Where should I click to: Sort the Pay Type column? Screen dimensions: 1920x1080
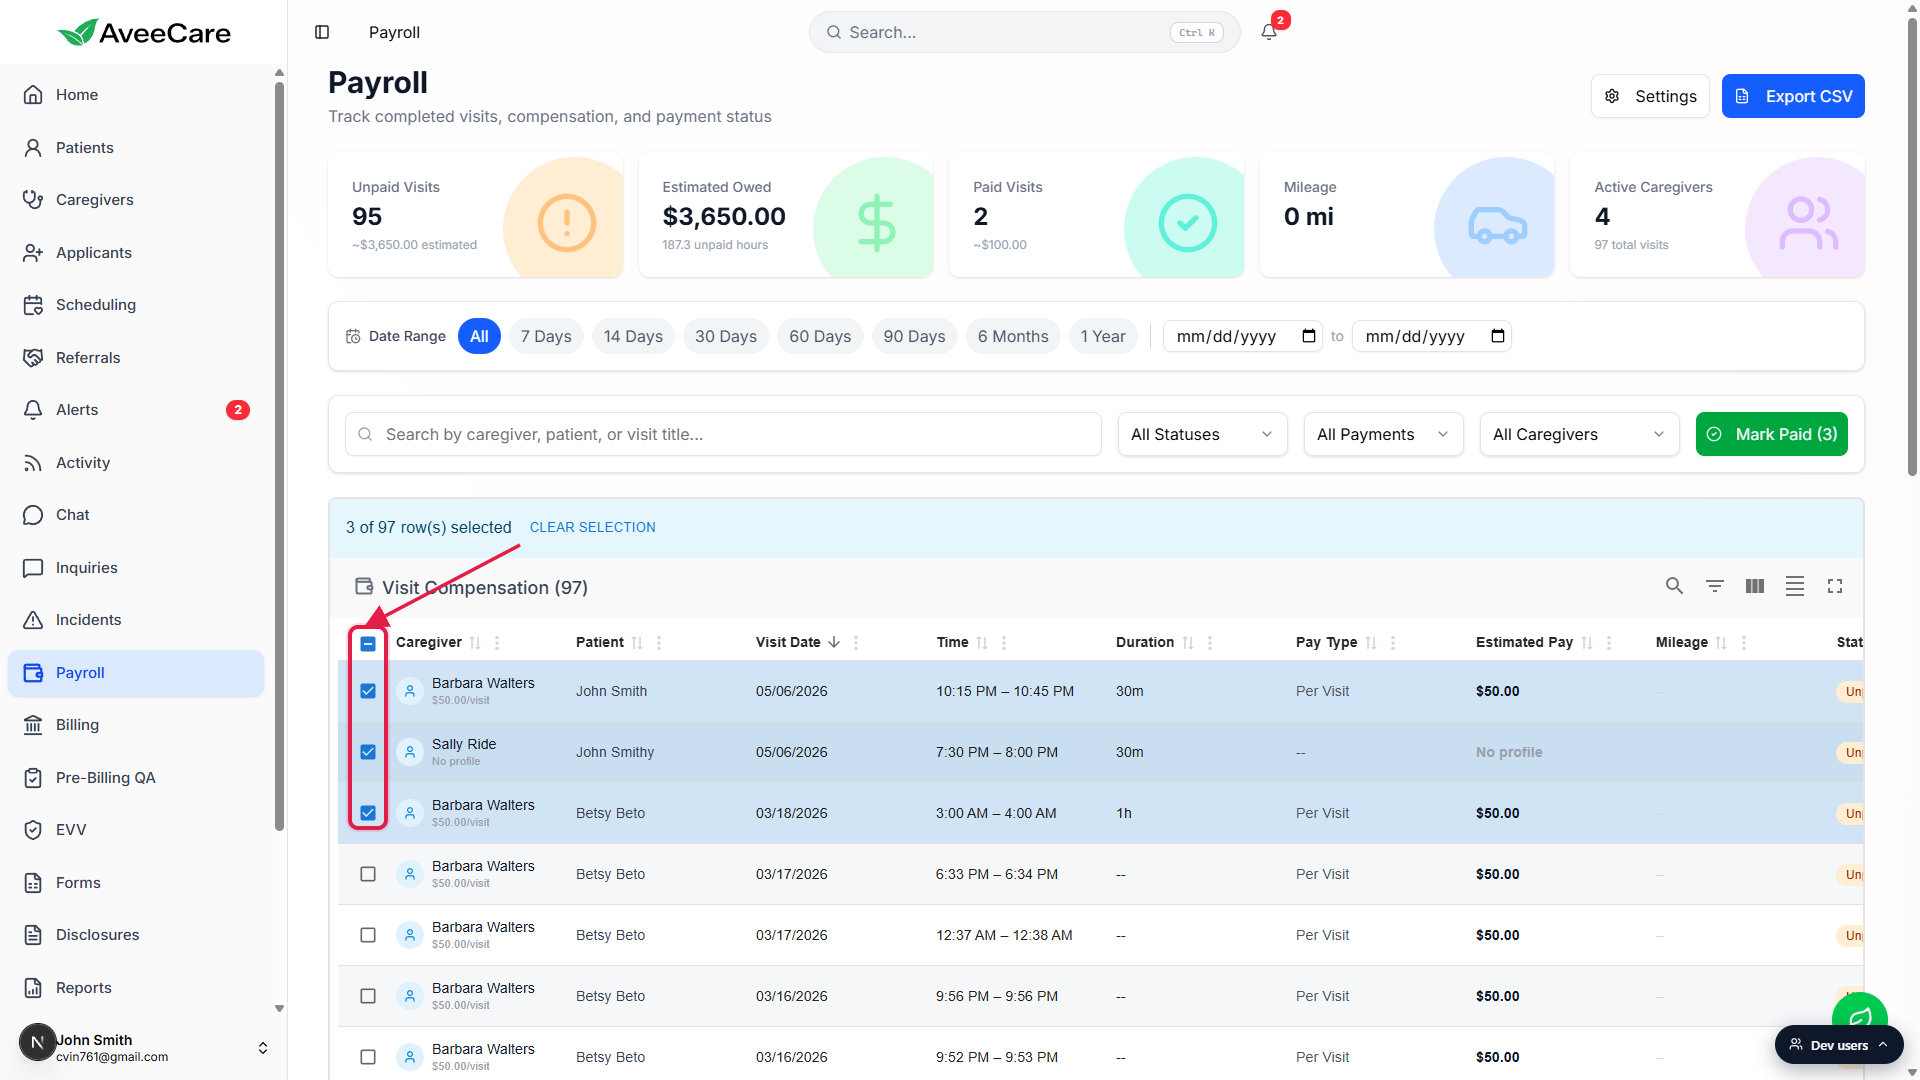tap(1371, 642)
